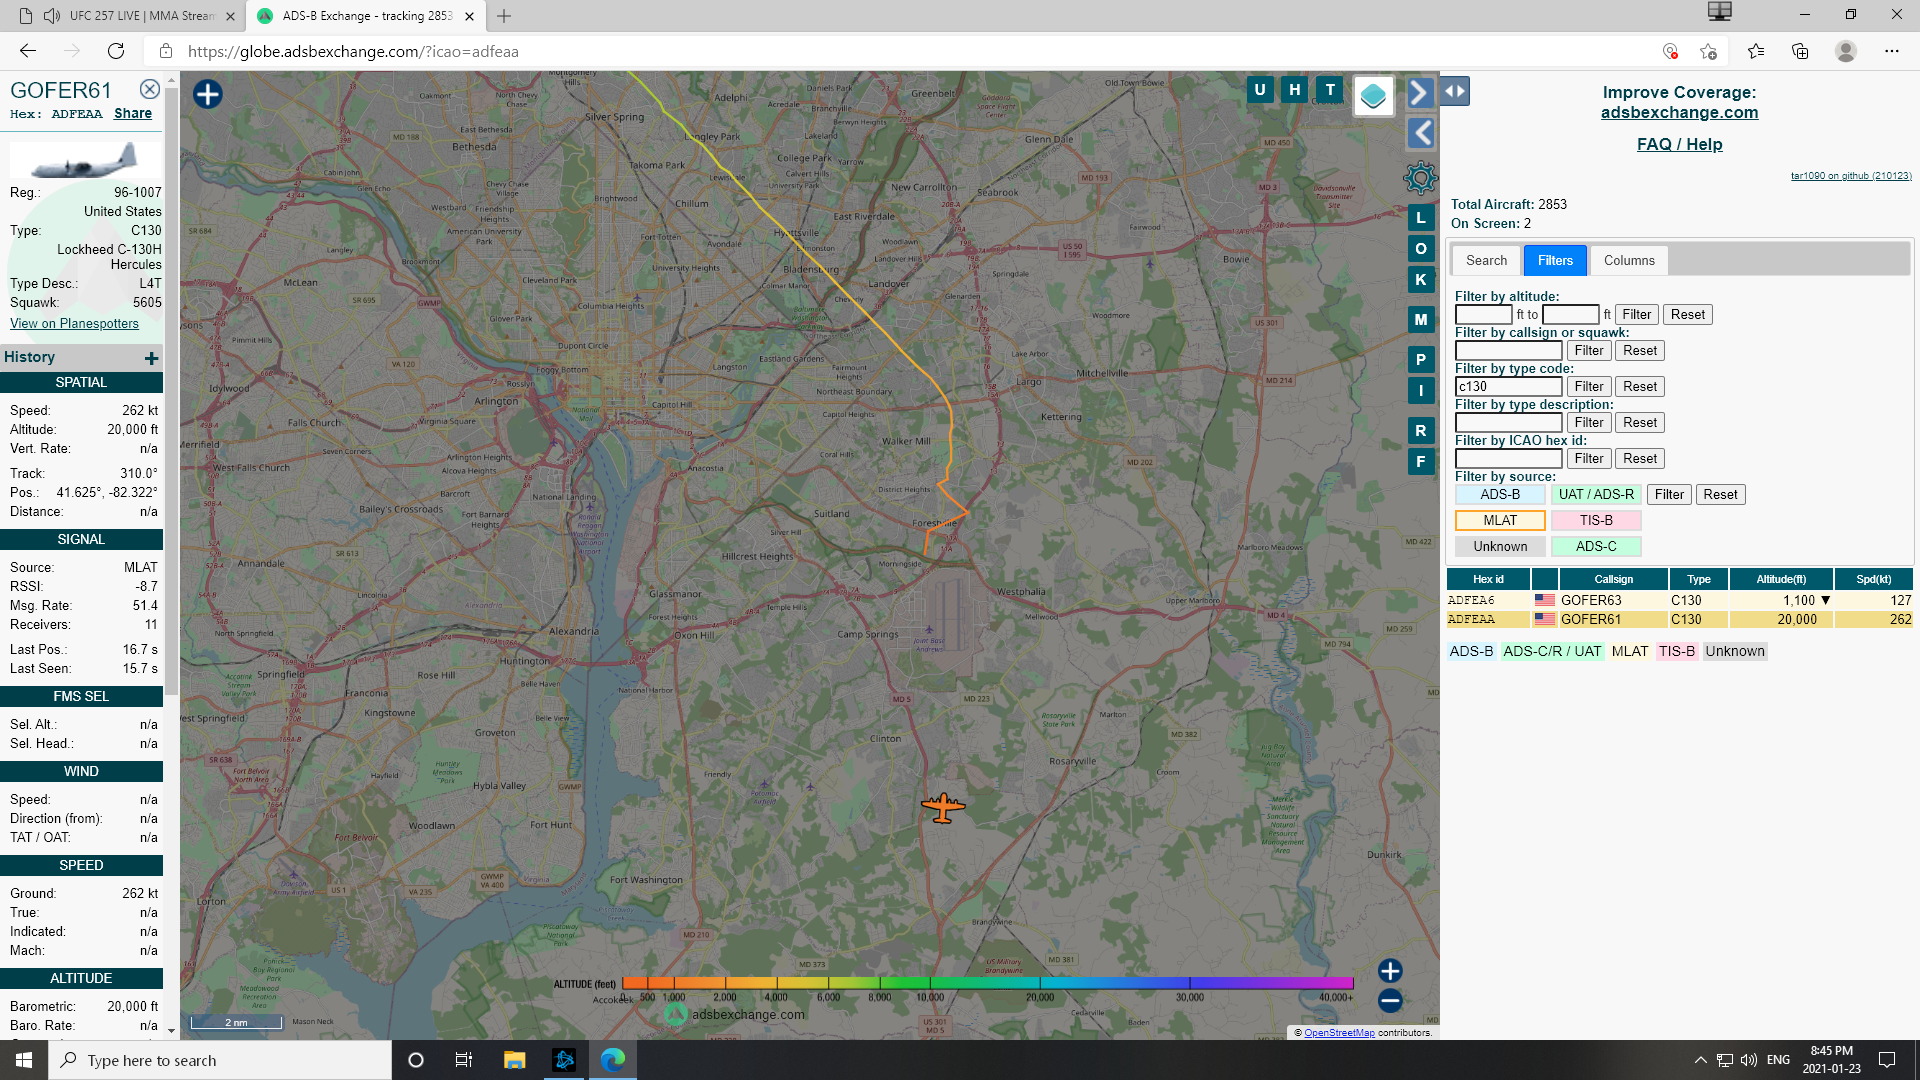Toggle the MLAT source filter
The height and width of the screenshot is (1080, 1920).
[x=1500, y=521]
